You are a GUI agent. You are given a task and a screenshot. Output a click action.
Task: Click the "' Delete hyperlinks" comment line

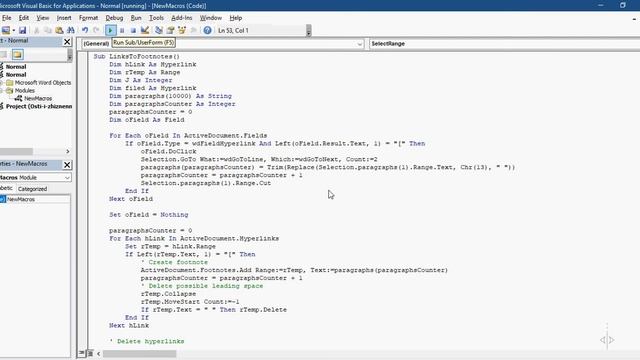[x=147, y=341]
